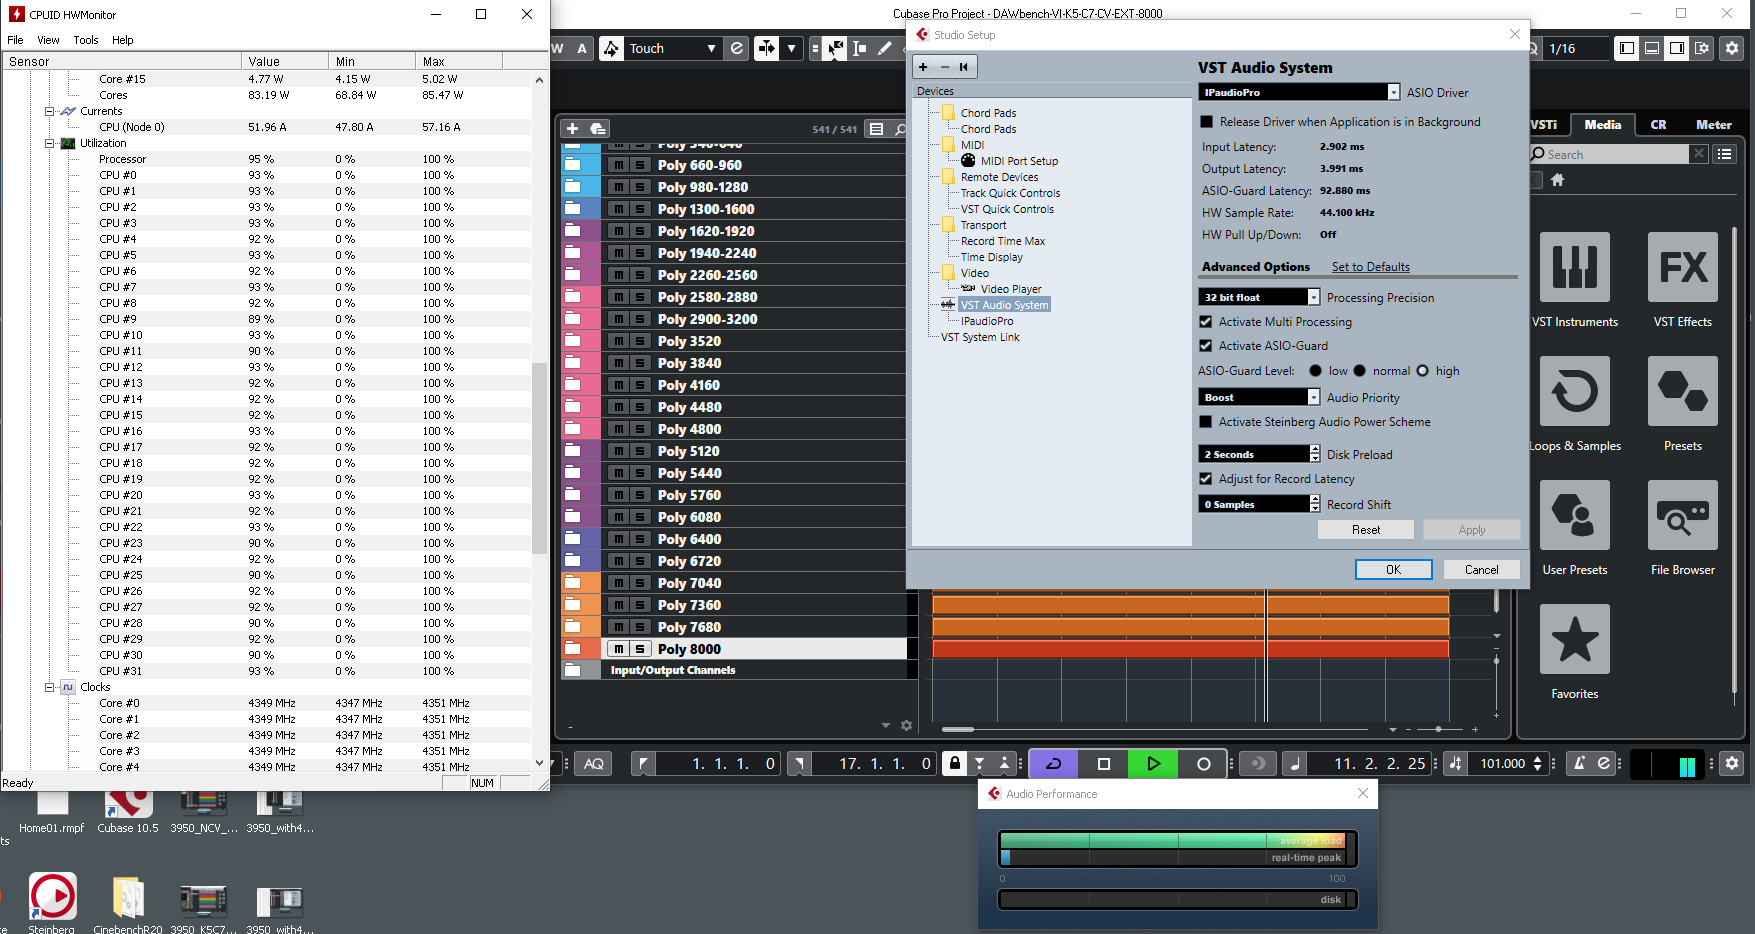Switch to the CR tab
1755x934 pixels.
1658,125
